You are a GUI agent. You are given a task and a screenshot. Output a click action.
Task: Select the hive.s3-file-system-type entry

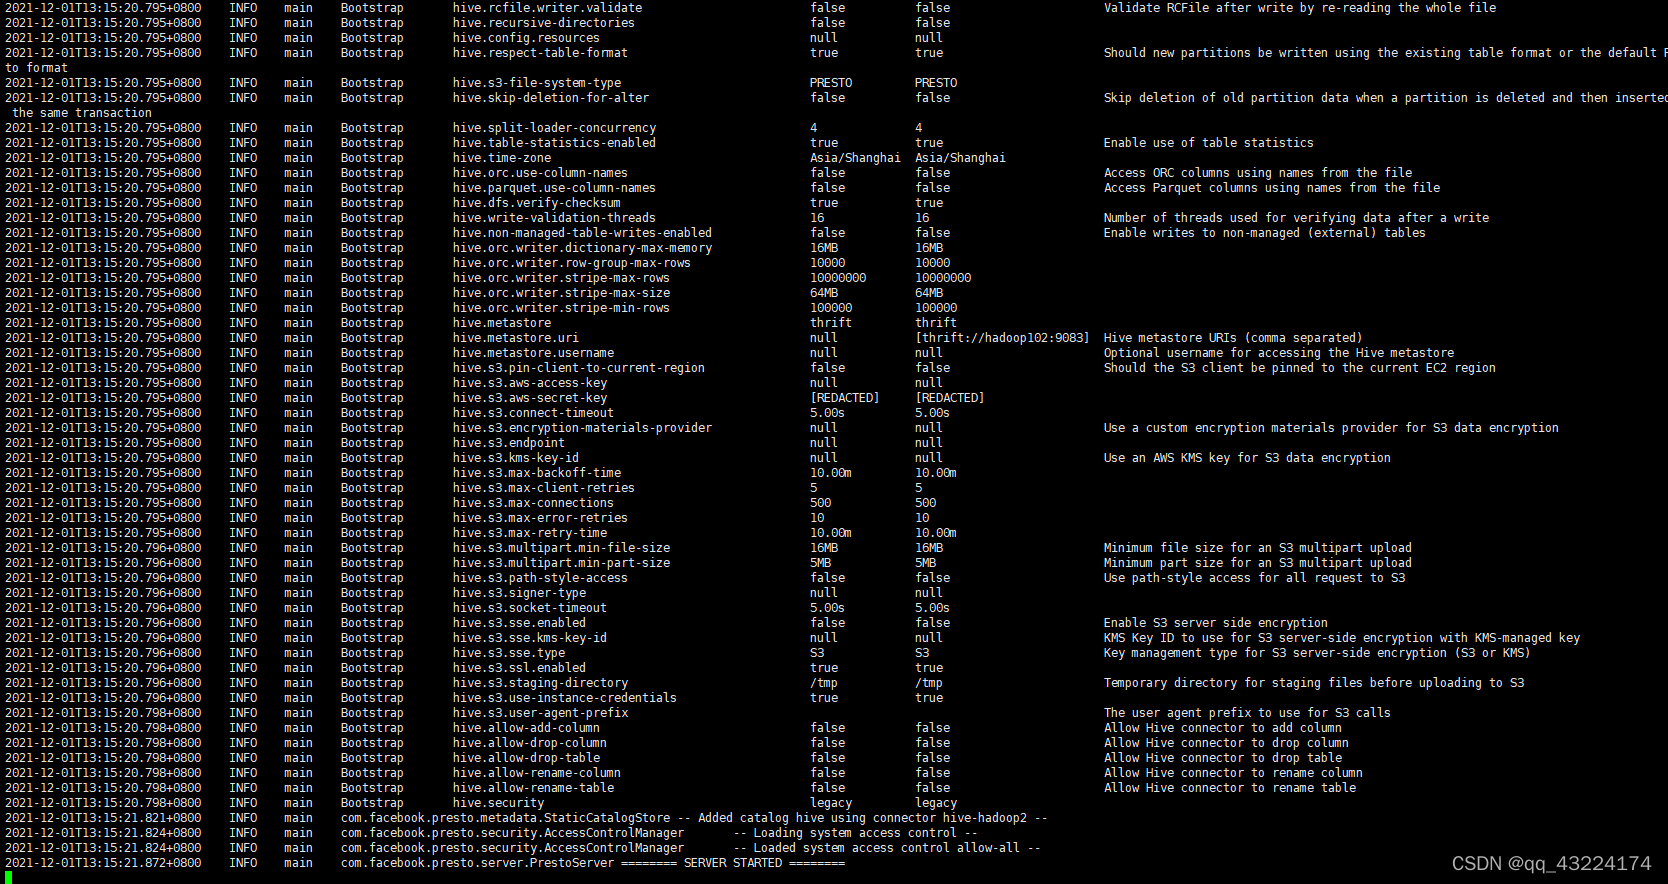536,83
